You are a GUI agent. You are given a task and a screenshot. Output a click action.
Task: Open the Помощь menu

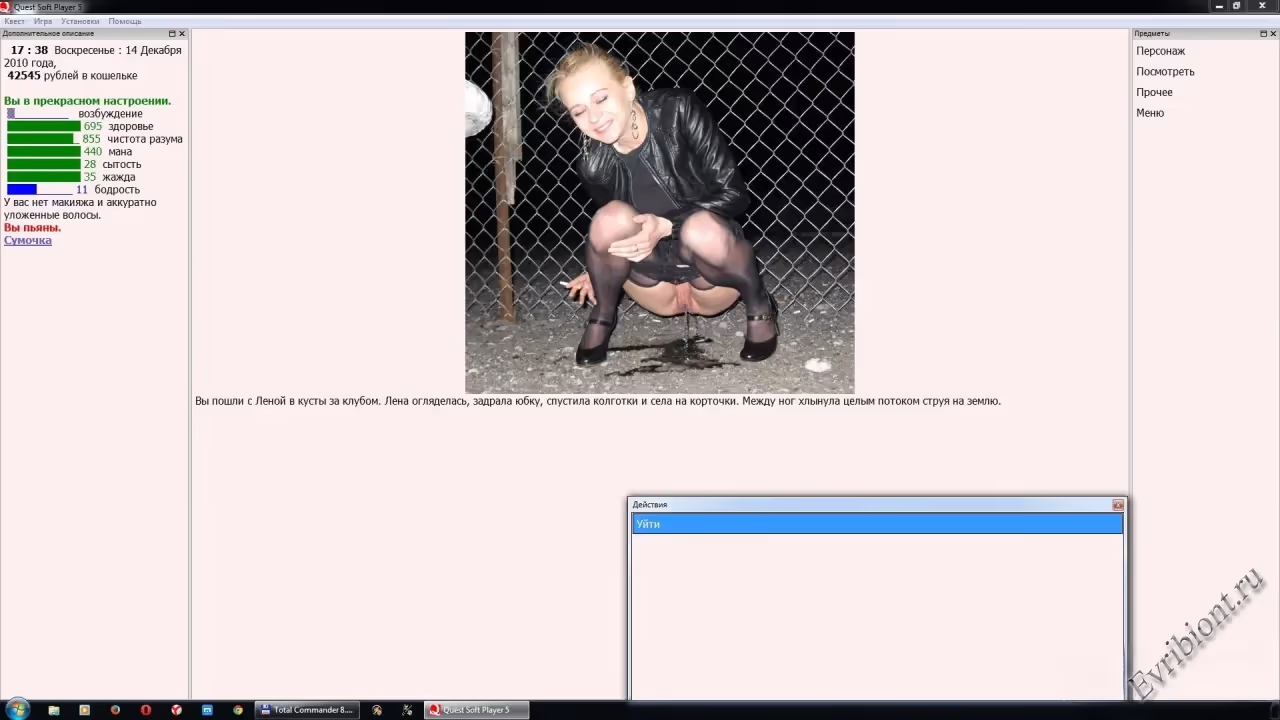tap(125, 21)
